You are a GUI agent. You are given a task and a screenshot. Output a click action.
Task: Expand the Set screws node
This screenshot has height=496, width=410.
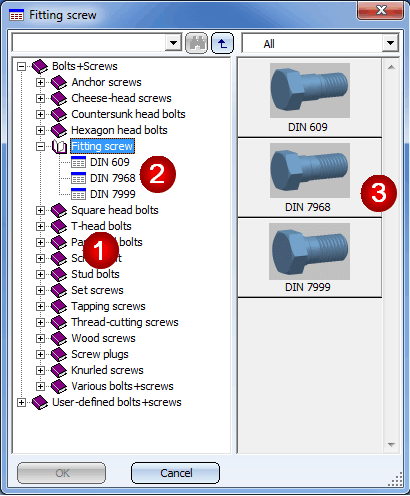pos(40,290)
